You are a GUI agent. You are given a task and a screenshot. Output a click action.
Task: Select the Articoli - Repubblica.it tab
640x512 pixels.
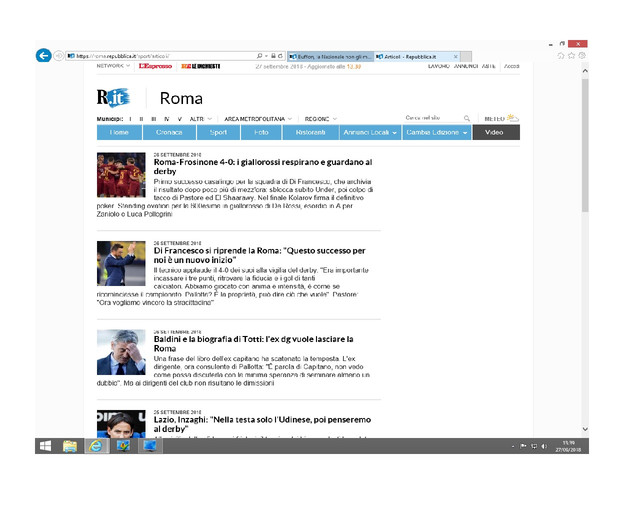pyautogui.click(x=413, y=56)
